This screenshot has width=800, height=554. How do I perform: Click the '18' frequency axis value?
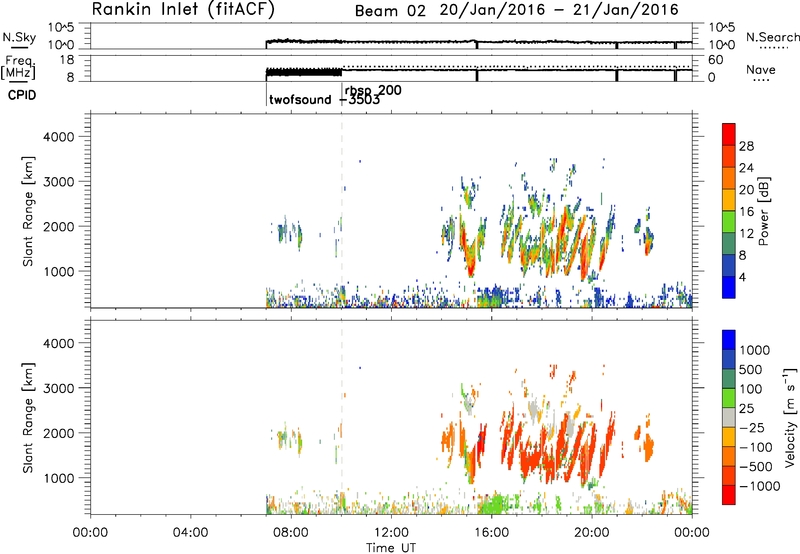tap(67, 60)
